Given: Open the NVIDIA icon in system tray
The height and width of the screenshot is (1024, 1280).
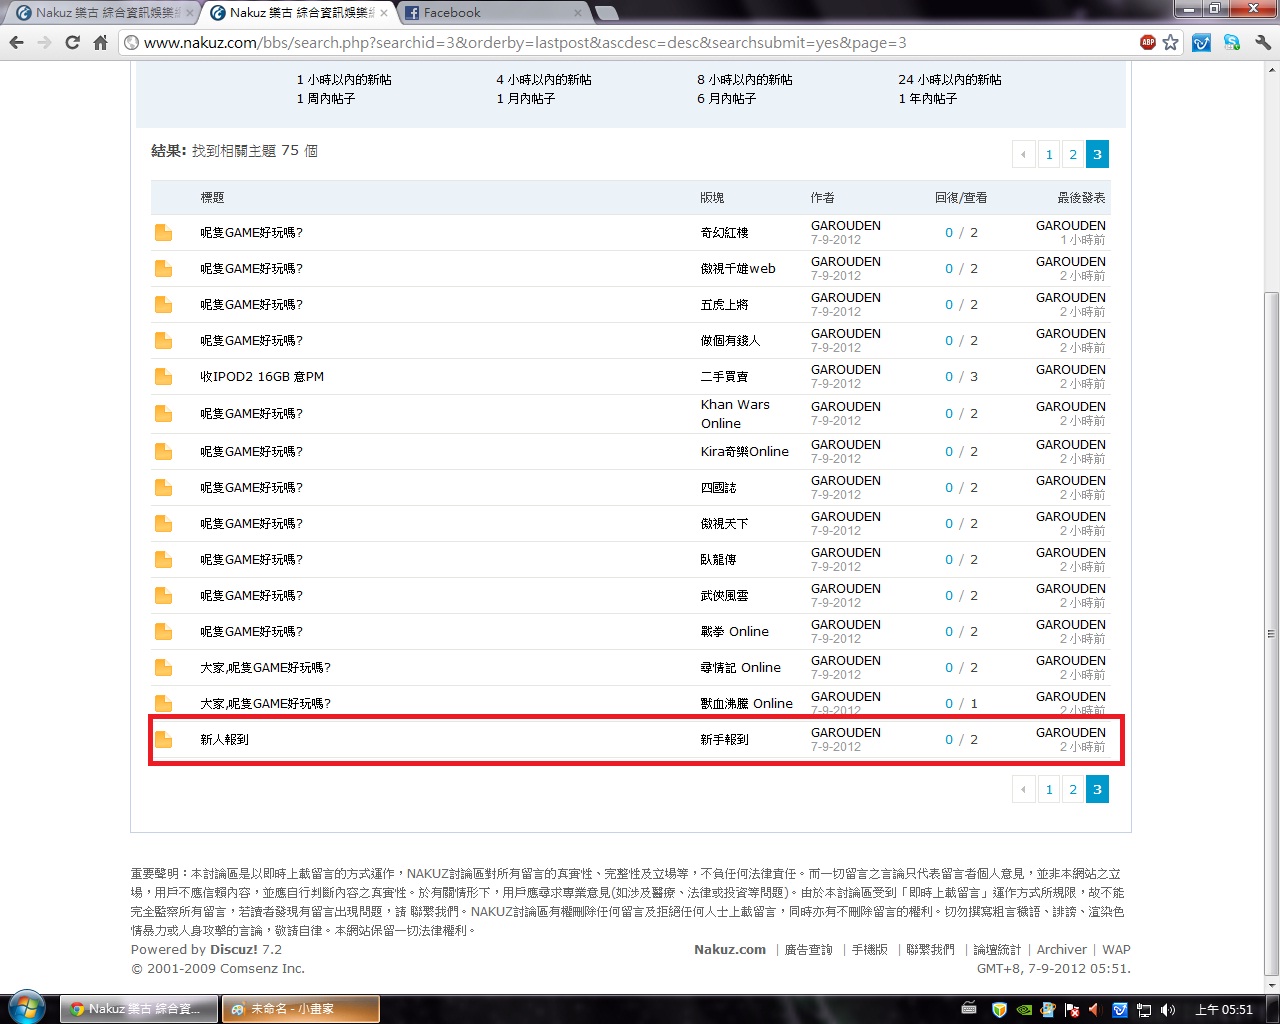Looking at the screenshot, I should pyautogui.click(x=1023, y=1009).
